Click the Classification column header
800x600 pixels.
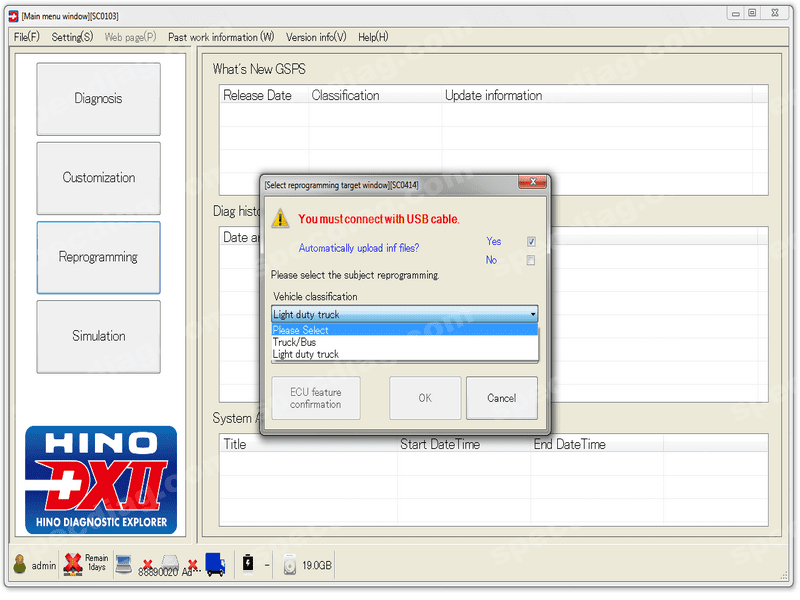[x=375, y=95]
